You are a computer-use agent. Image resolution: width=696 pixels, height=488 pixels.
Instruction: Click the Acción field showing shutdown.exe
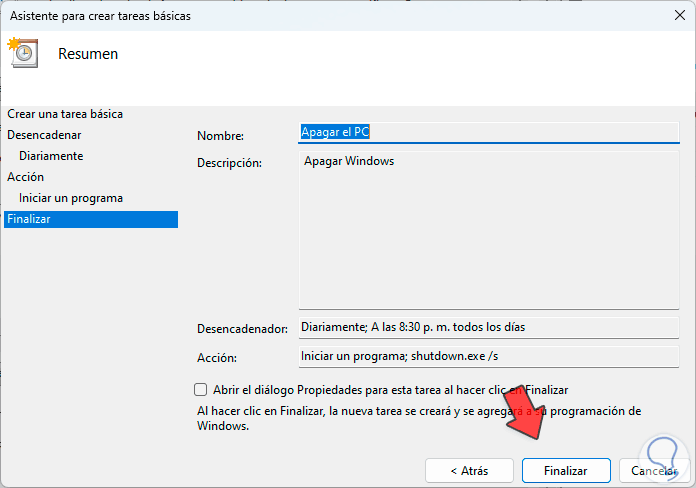(x=488, y=356)
